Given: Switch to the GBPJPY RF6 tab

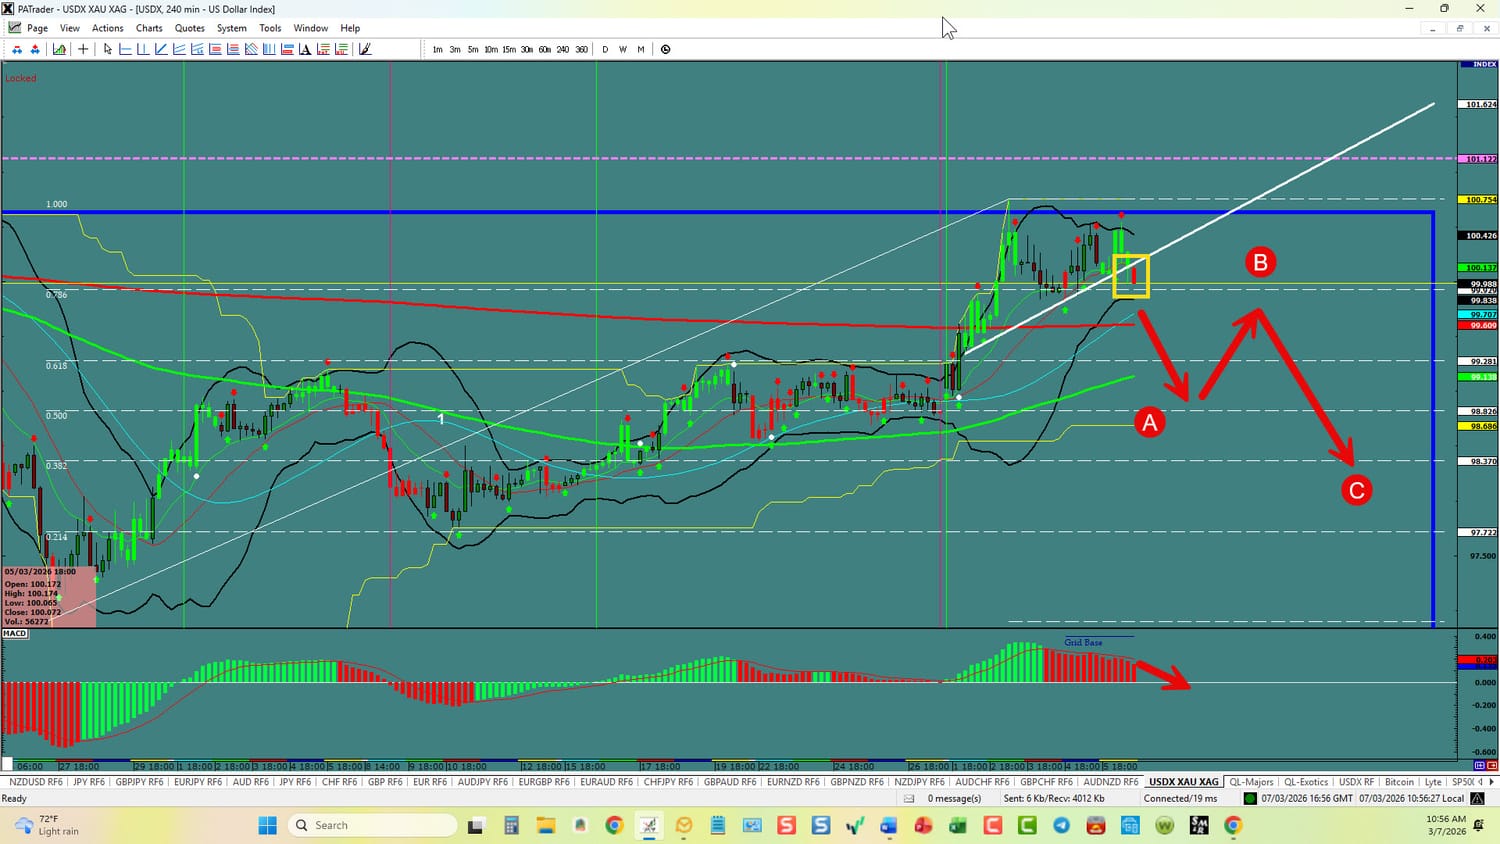Looking at the screenshot, I should tap(139, 782).
